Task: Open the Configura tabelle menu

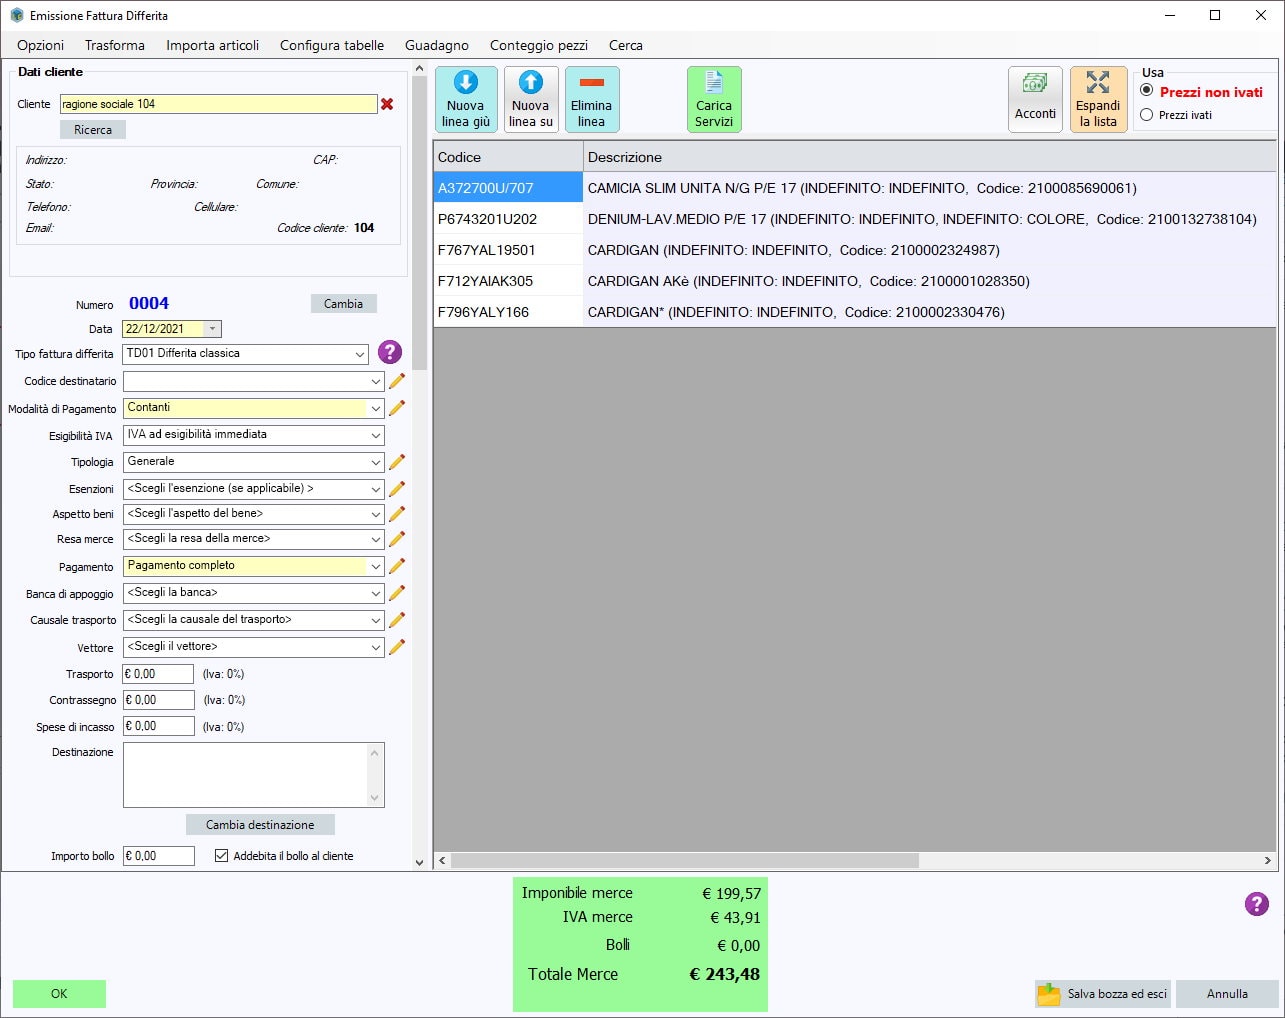Action: (332, 45)
